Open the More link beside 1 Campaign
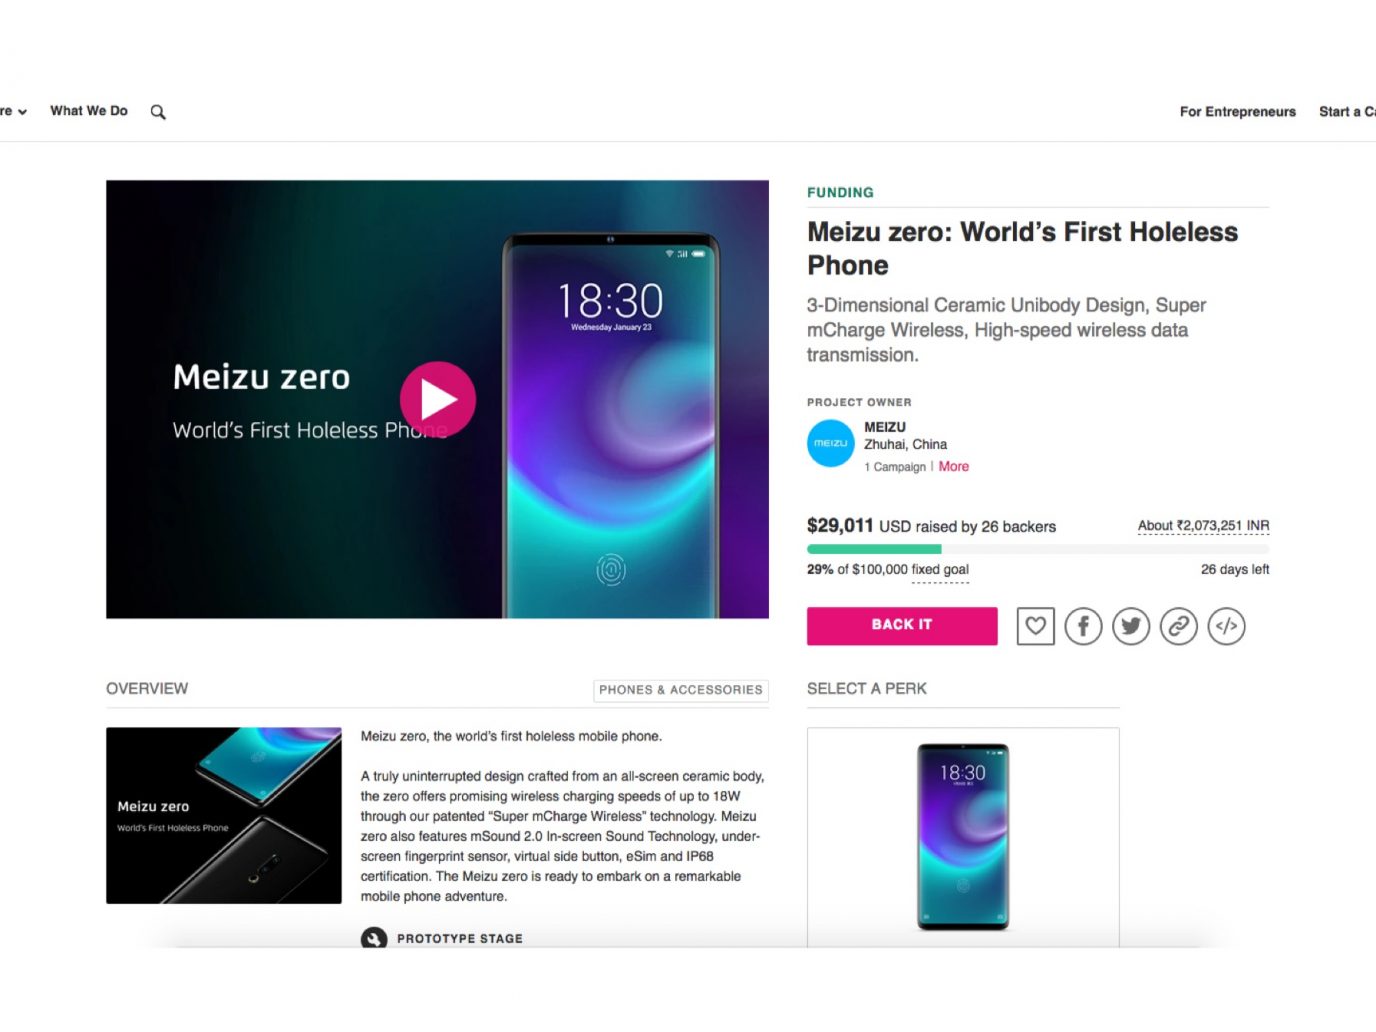This screenshot has height=1032, width=1376. (x=953, y=466)
